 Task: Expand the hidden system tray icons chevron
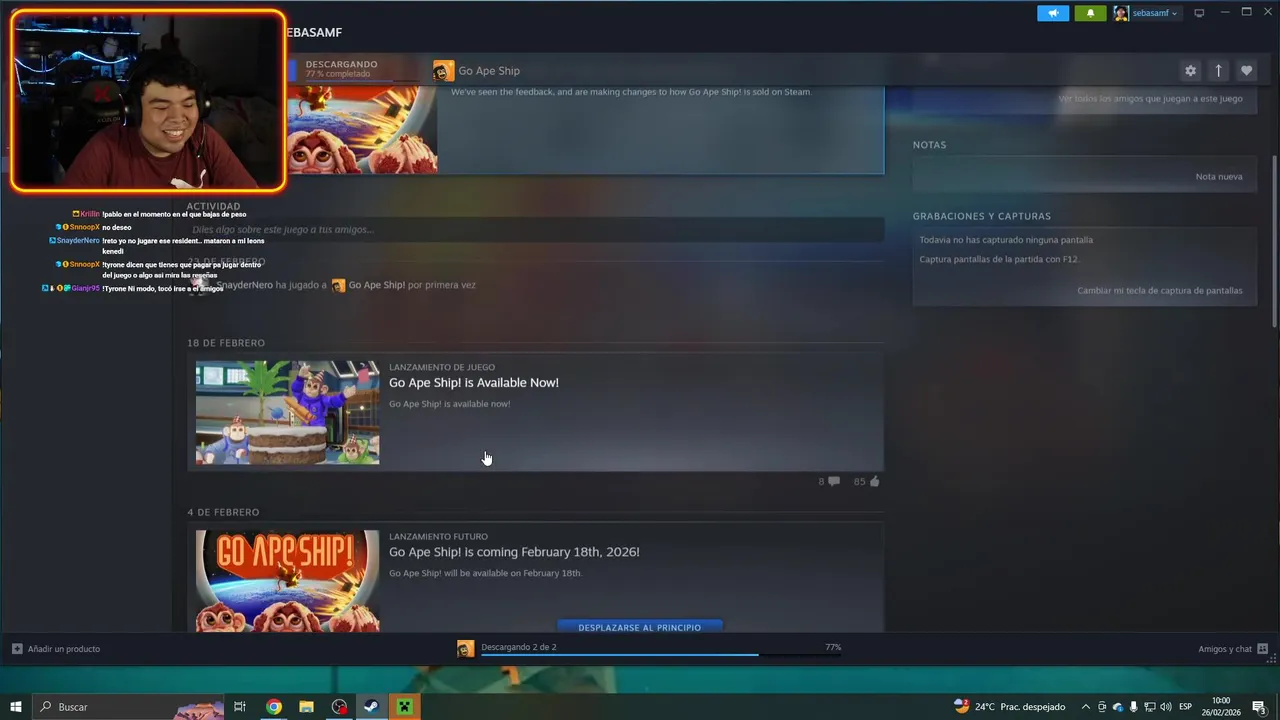tap(1086, 707)
